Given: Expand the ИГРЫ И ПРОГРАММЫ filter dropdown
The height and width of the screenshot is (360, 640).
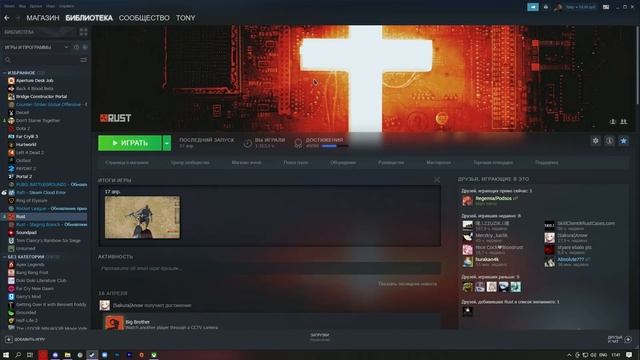Looking at the screenshot, I should [66, 47].
